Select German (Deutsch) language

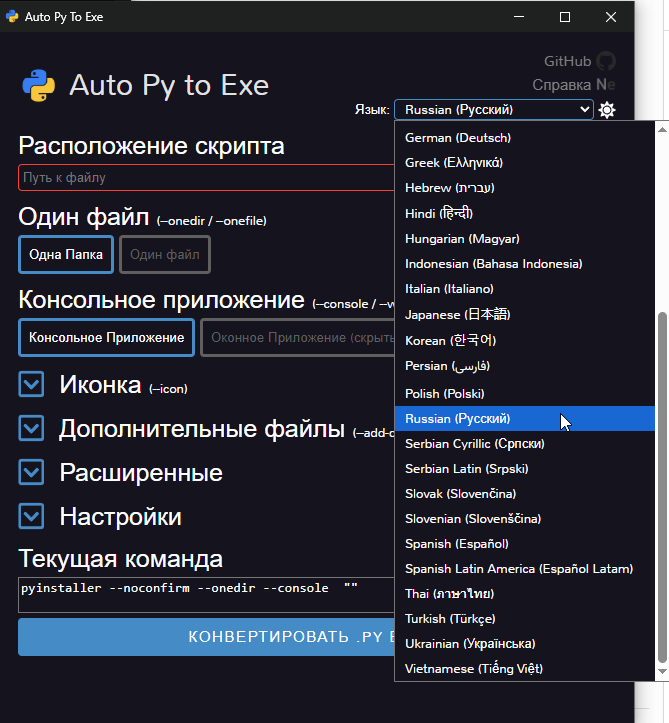525,138
